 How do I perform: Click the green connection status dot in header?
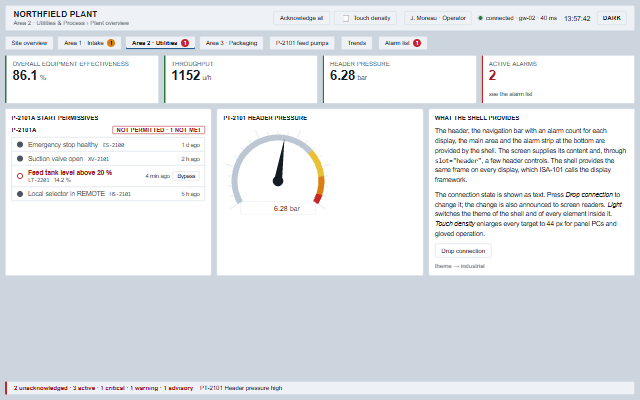pyautogui.click(x=480, y=18)
